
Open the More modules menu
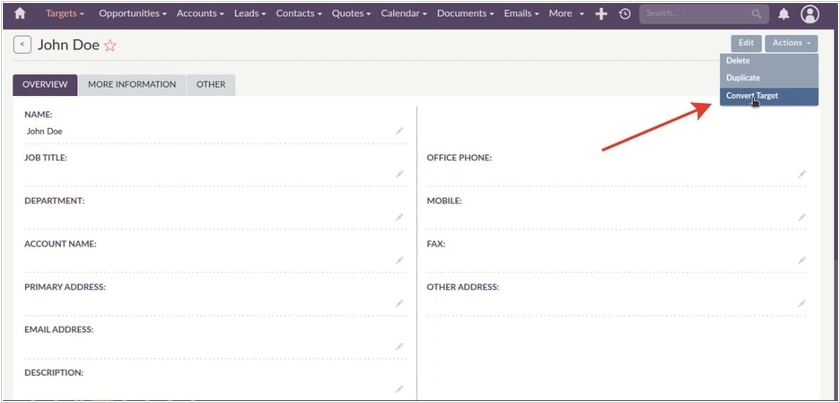pos(566,14)
